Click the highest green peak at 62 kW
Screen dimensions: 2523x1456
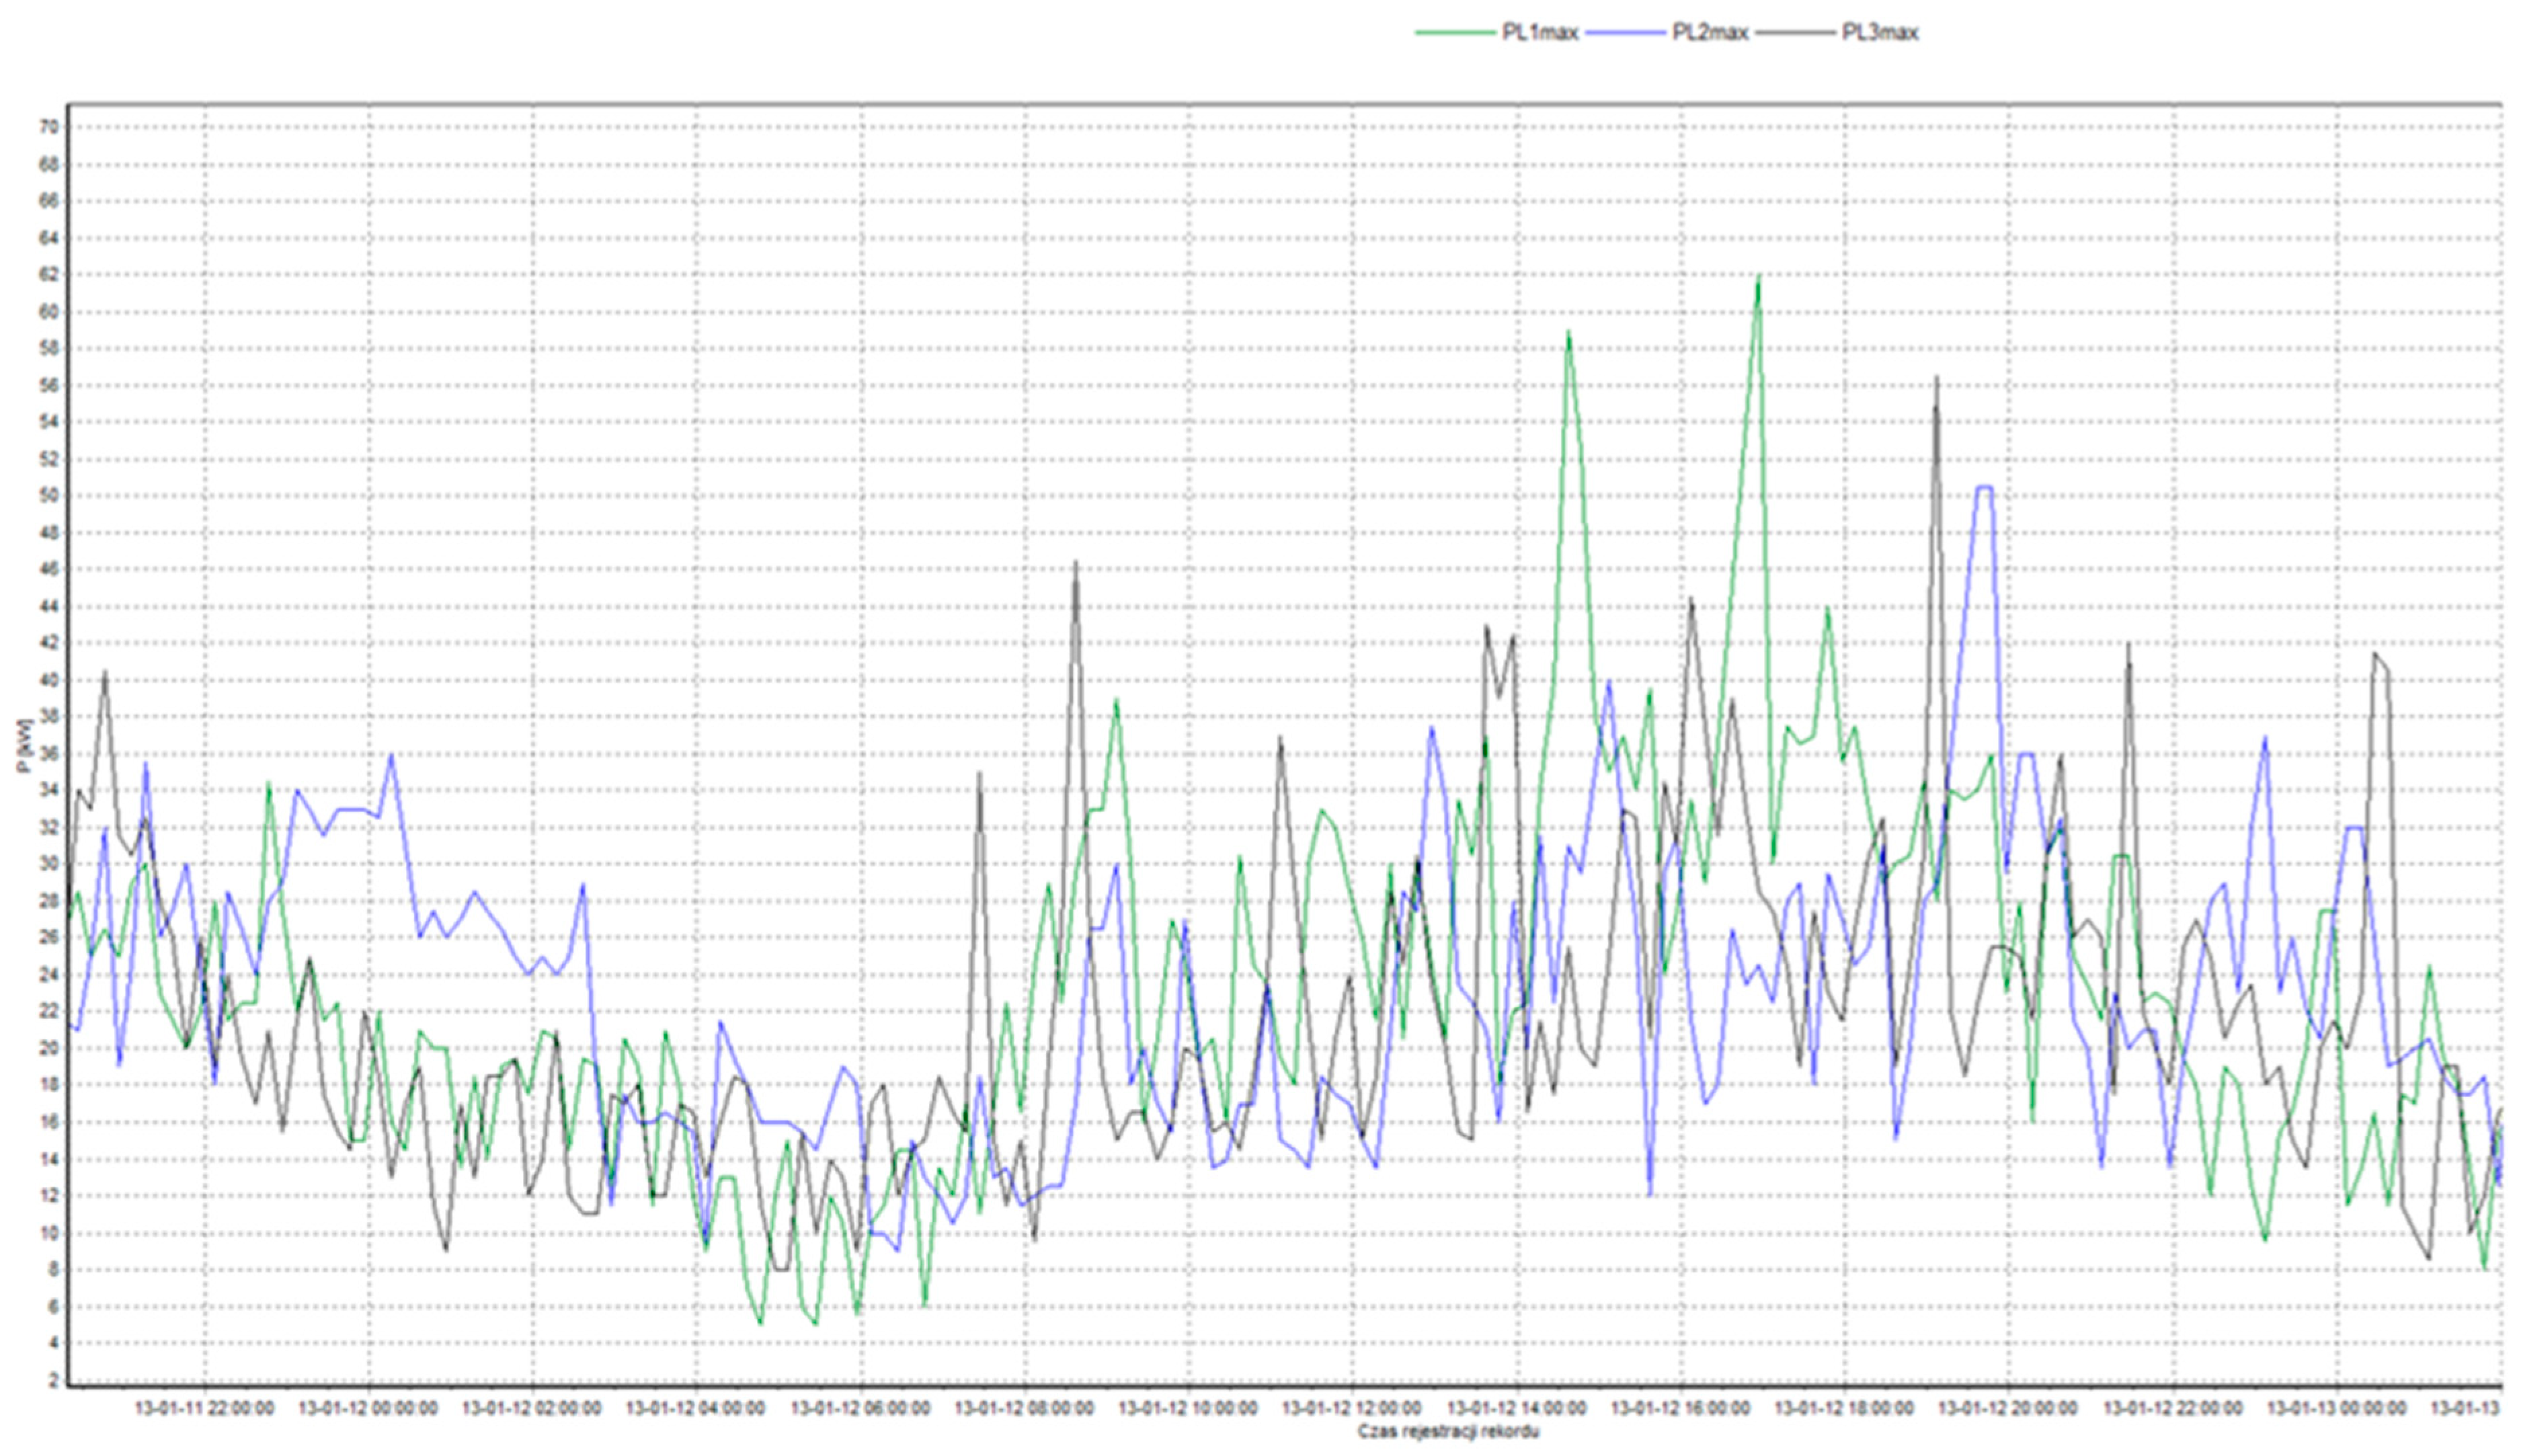(1758, 278)
